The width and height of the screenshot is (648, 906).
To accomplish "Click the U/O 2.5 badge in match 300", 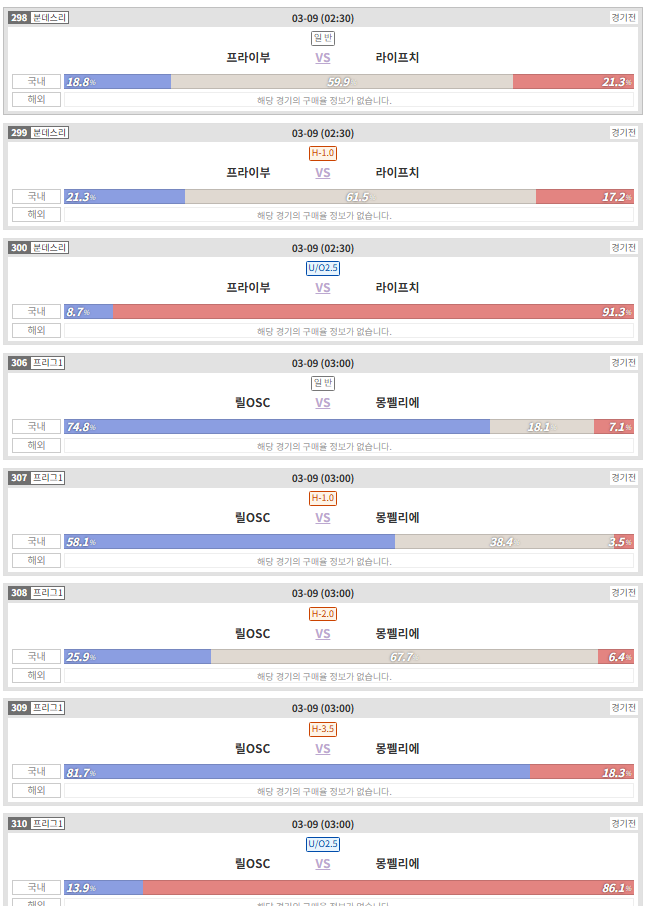I will coord(323,268).
